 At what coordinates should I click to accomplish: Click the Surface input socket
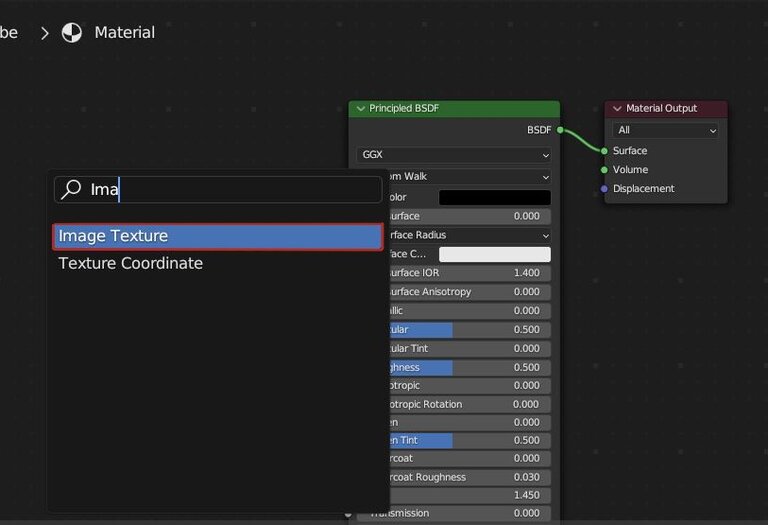pos(604,151)
